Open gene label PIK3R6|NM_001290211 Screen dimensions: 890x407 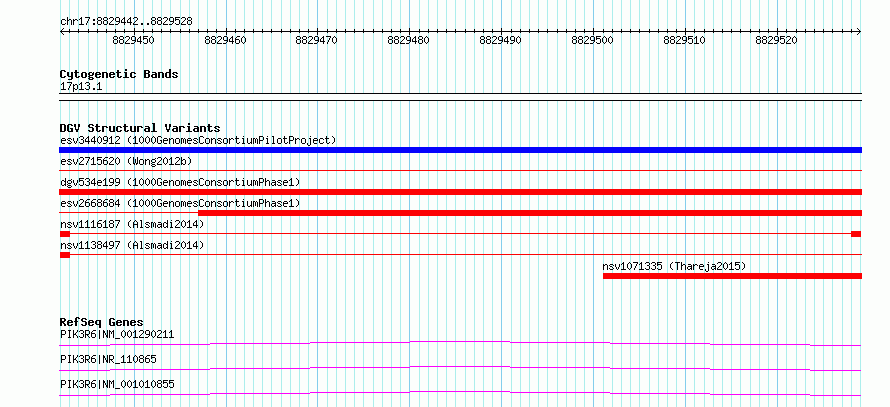[x=117, y=334]
